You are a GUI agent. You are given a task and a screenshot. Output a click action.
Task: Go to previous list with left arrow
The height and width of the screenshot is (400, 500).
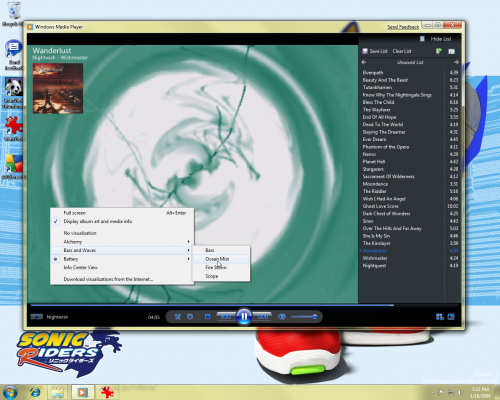[364, 62]
